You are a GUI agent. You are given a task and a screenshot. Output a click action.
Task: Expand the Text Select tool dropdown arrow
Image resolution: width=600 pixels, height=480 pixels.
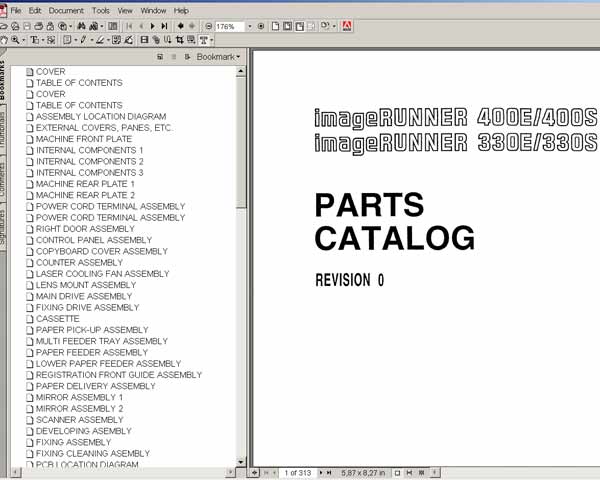(43, 40)
